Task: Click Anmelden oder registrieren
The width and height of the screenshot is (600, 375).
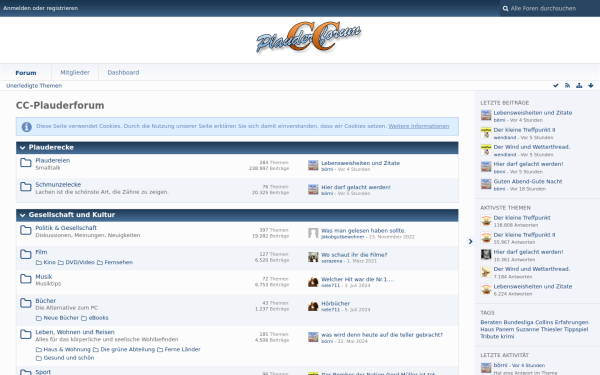Action: click(41, 8)
